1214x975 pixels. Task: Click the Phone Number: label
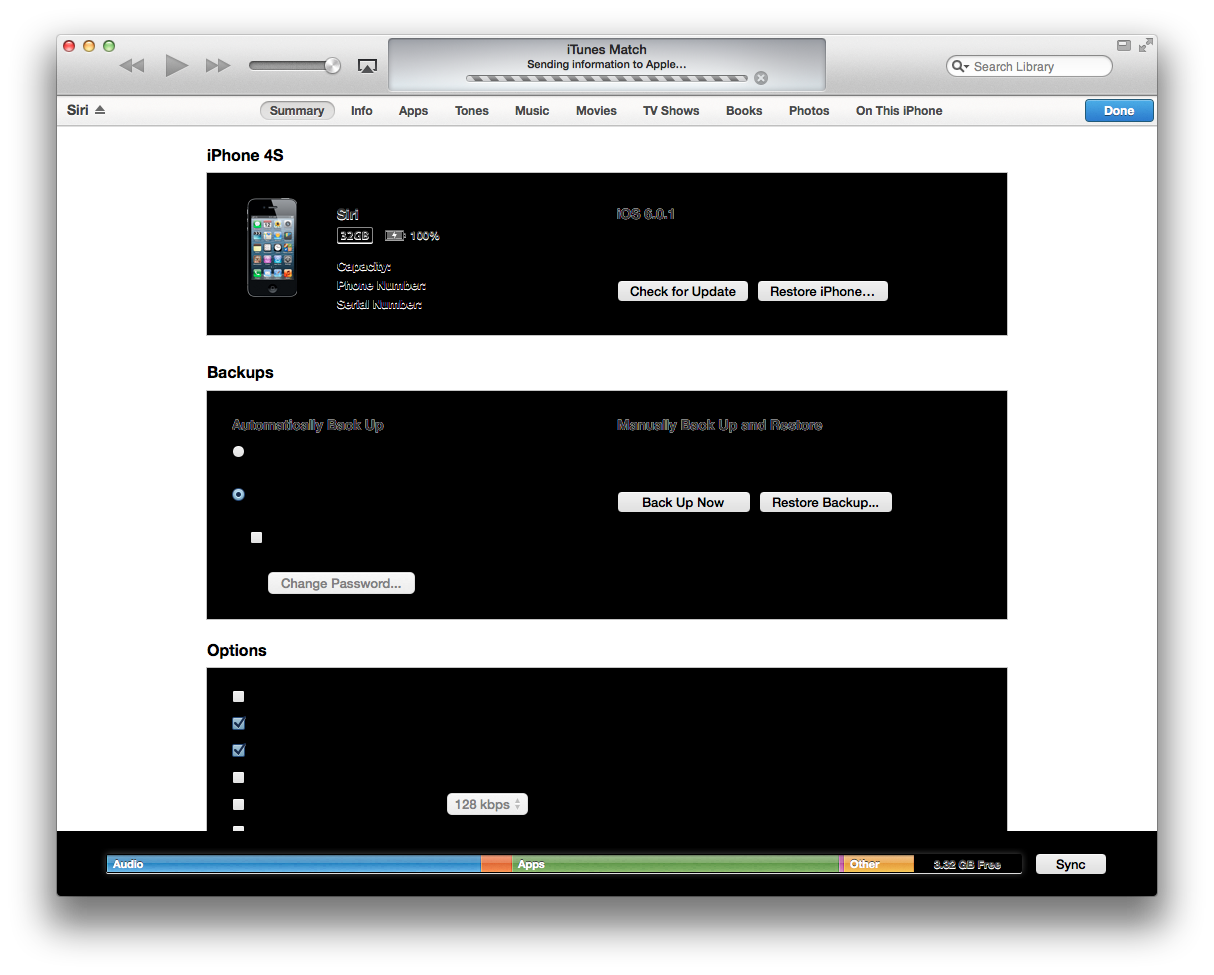[x=381, y=285]
